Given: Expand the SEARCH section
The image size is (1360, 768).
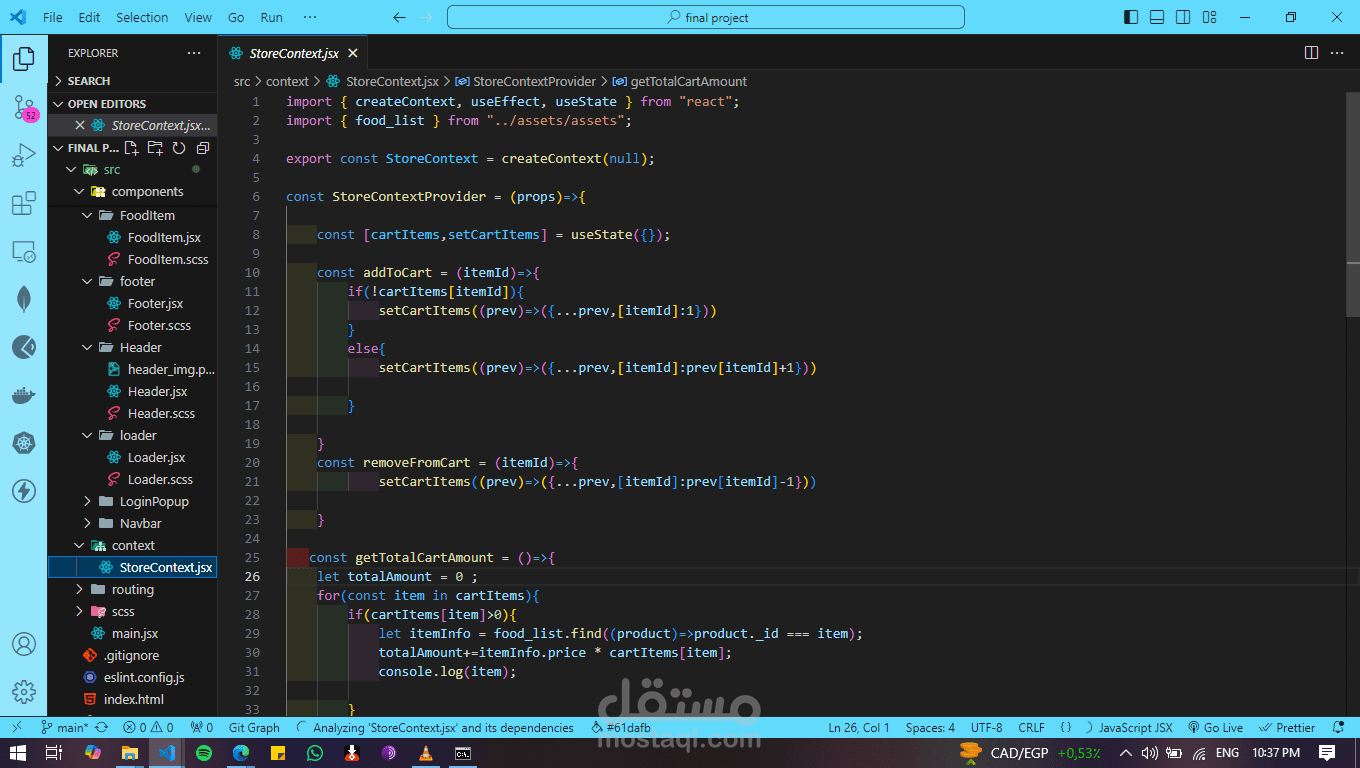Looking at the screenshot, I should point(132,81).
